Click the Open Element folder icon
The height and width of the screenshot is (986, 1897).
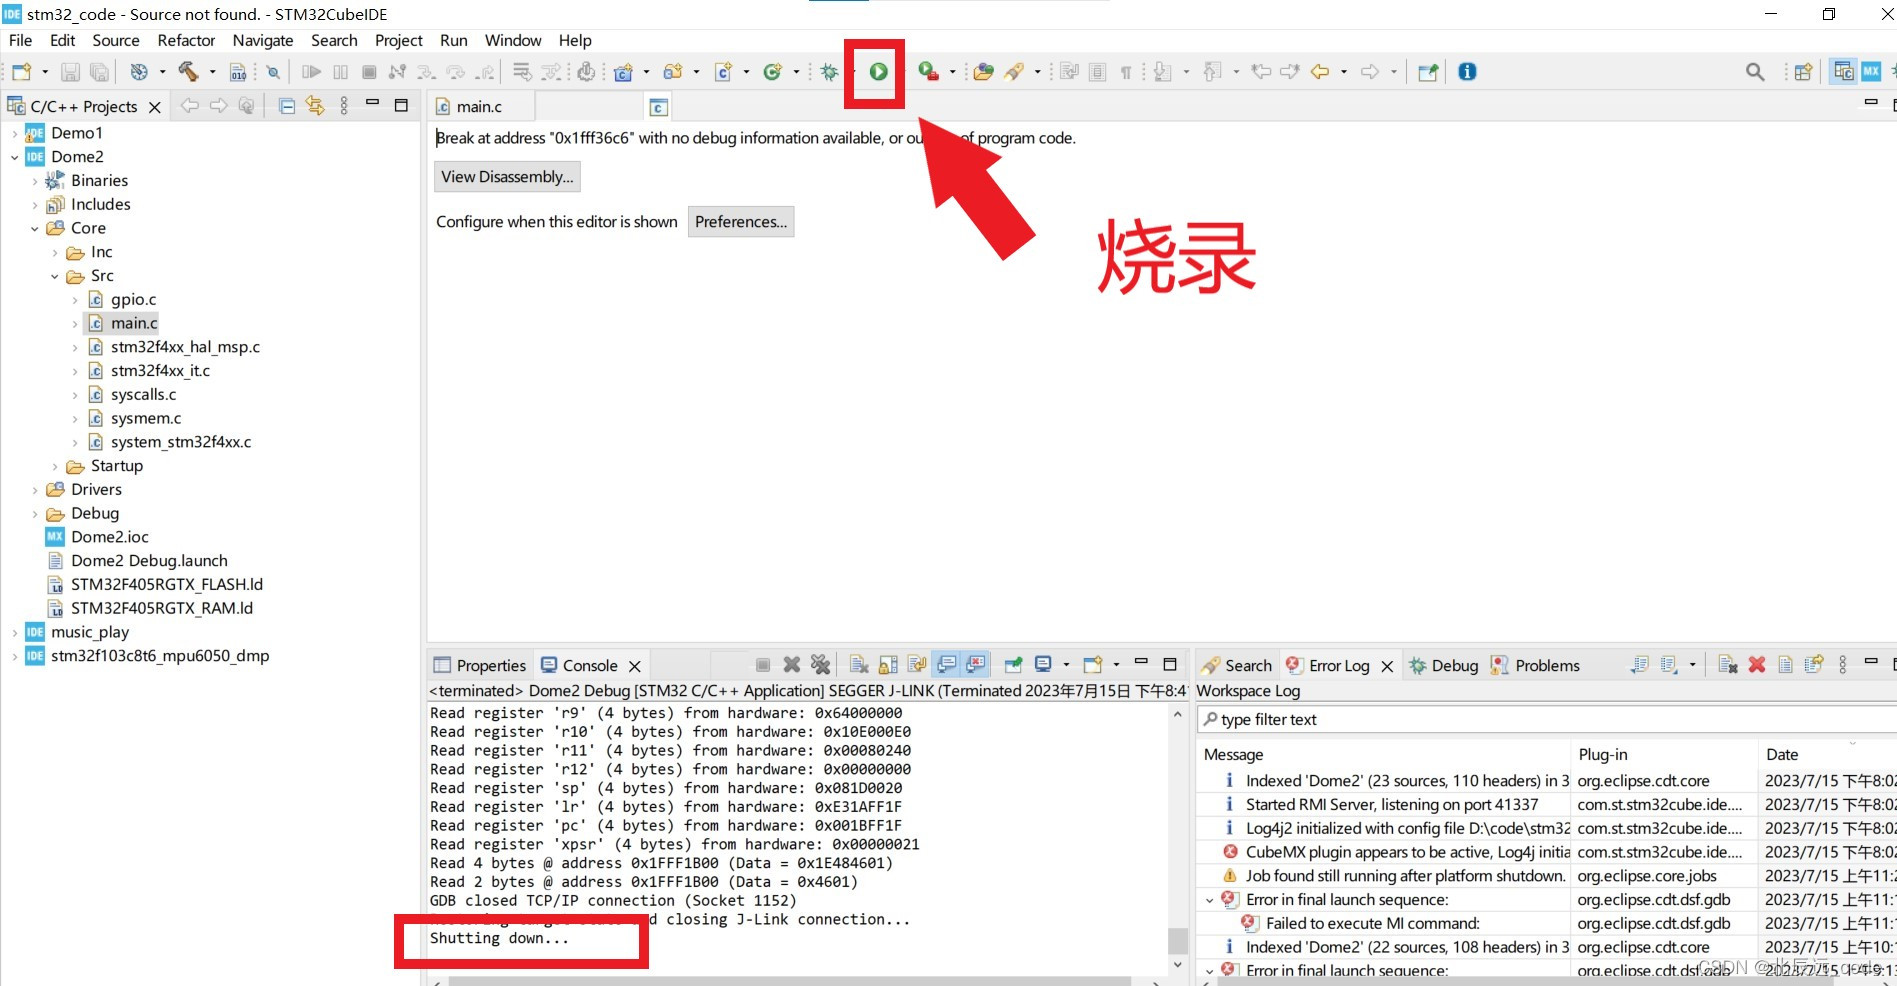click(x=983, y=72)
